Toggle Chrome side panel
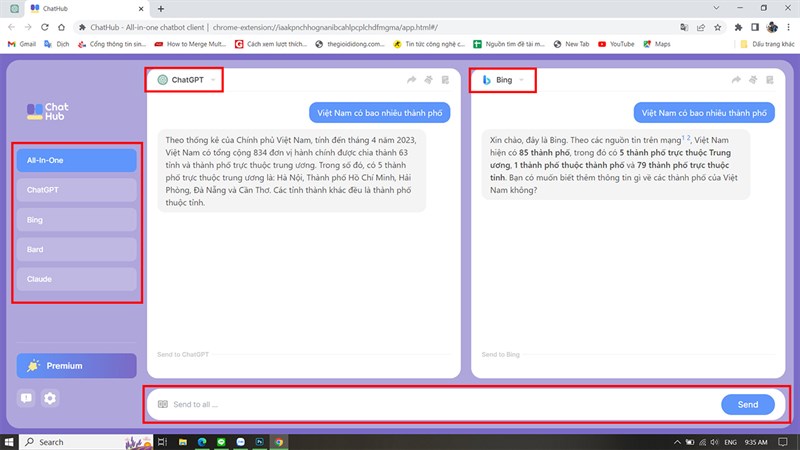The image size is (800, 450). click(755, 27)
